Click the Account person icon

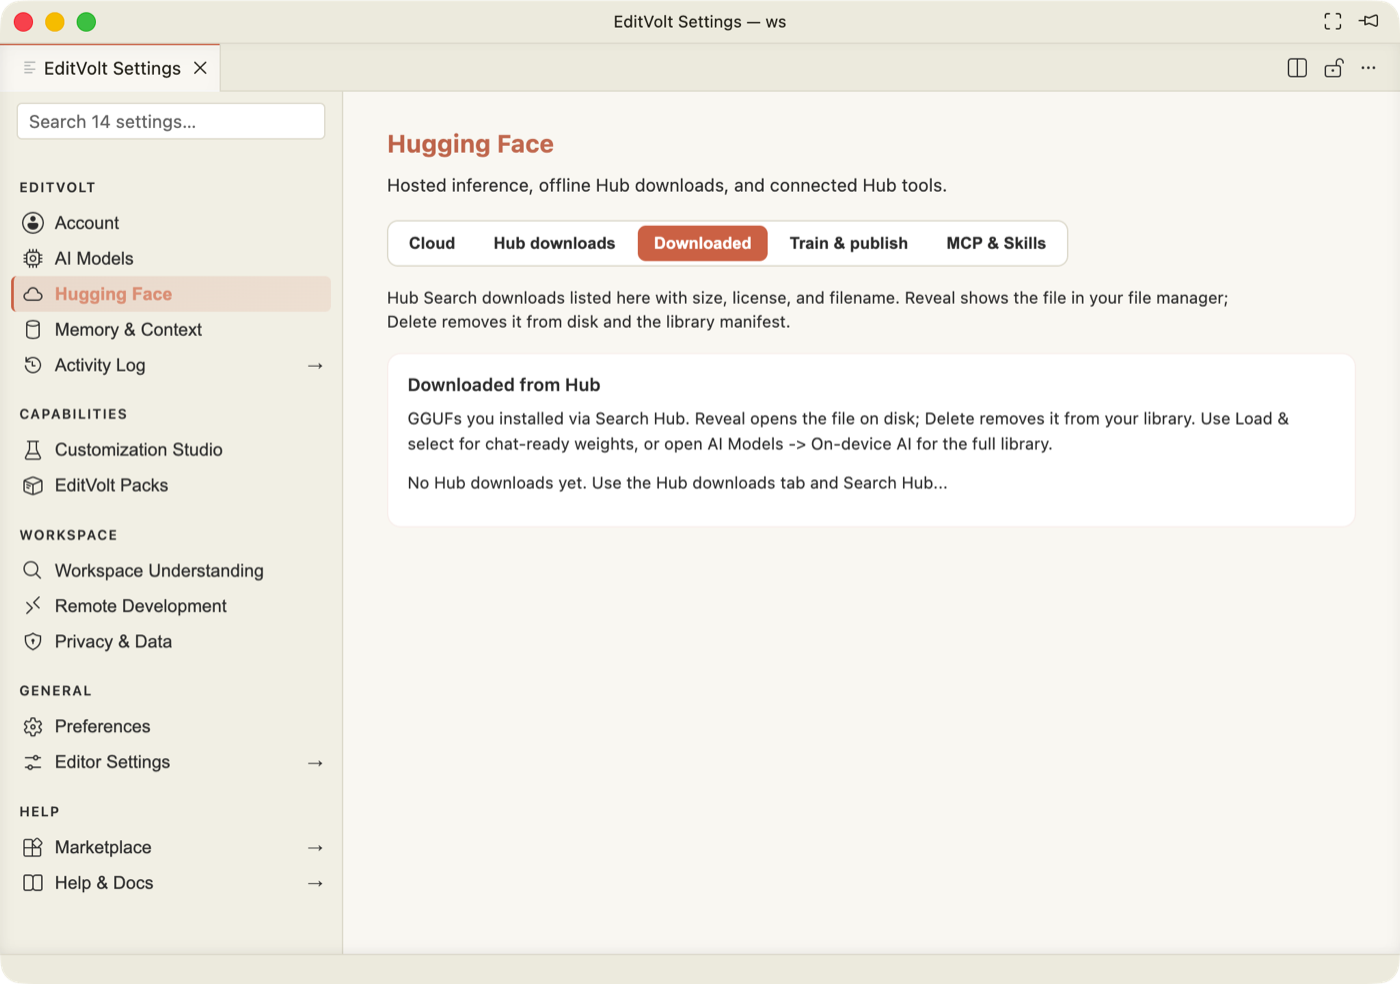33,223
